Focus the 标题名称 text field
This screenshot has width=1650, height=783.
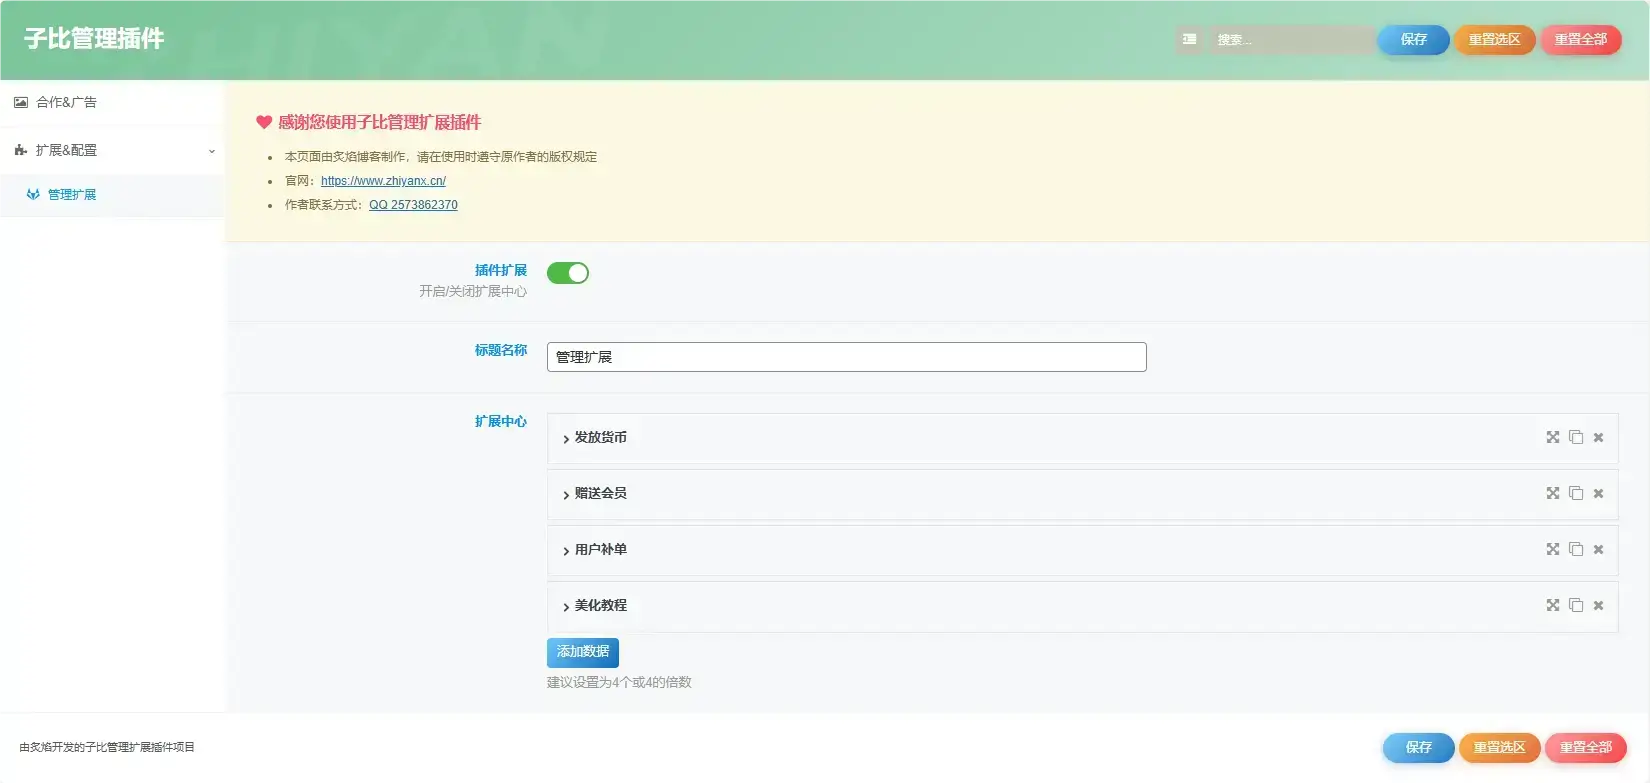[x=846, y=357]
